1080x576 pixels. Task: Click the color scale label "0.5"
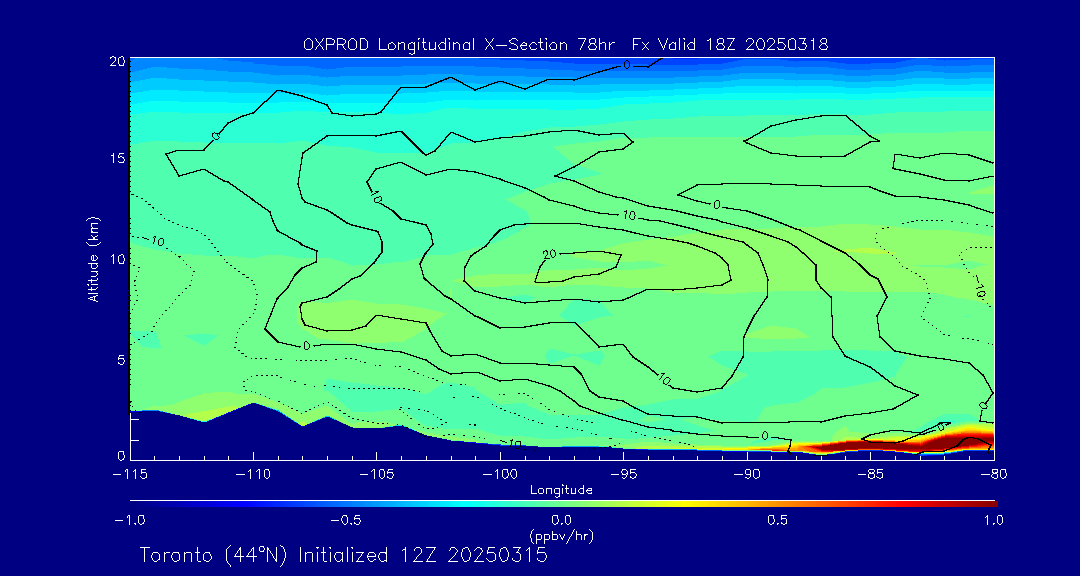point(778,520)
